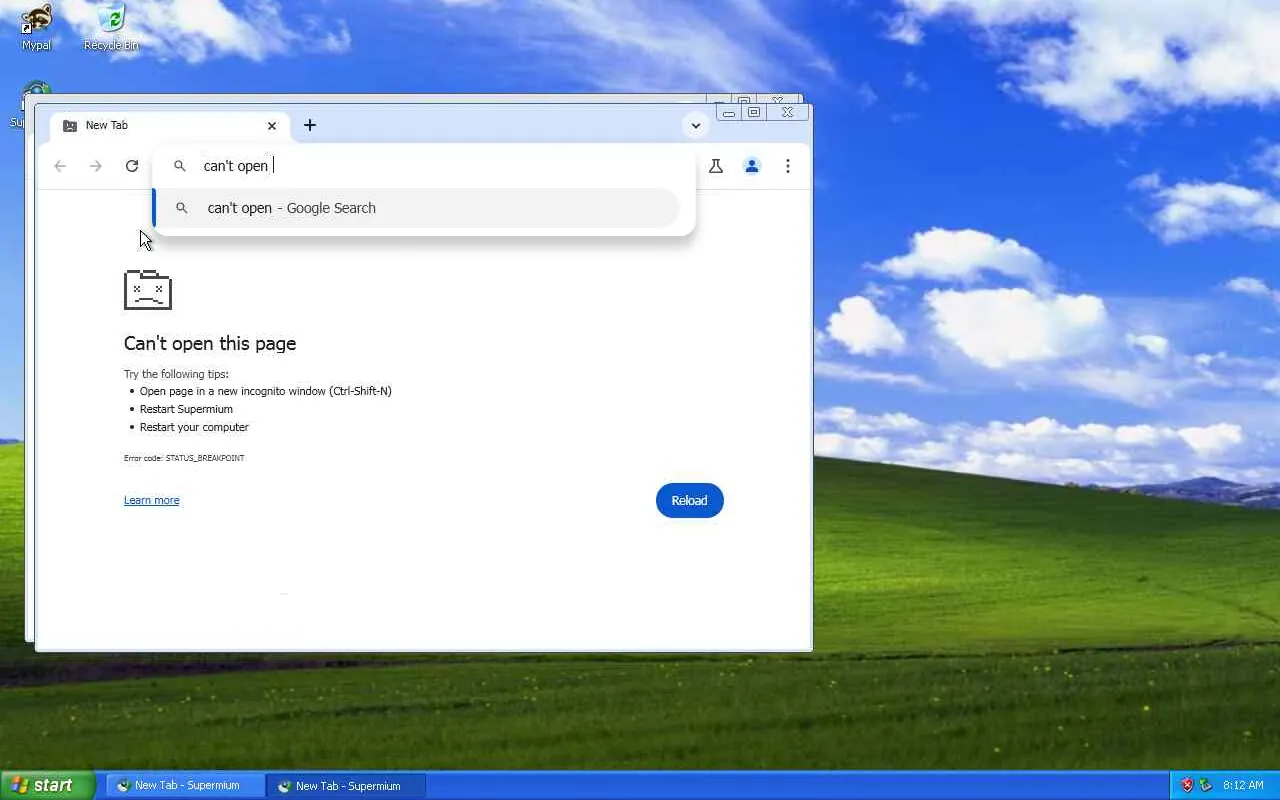Follow the Learn more link
Viewport: 1280px width, 800px height.
click(152, 500)
